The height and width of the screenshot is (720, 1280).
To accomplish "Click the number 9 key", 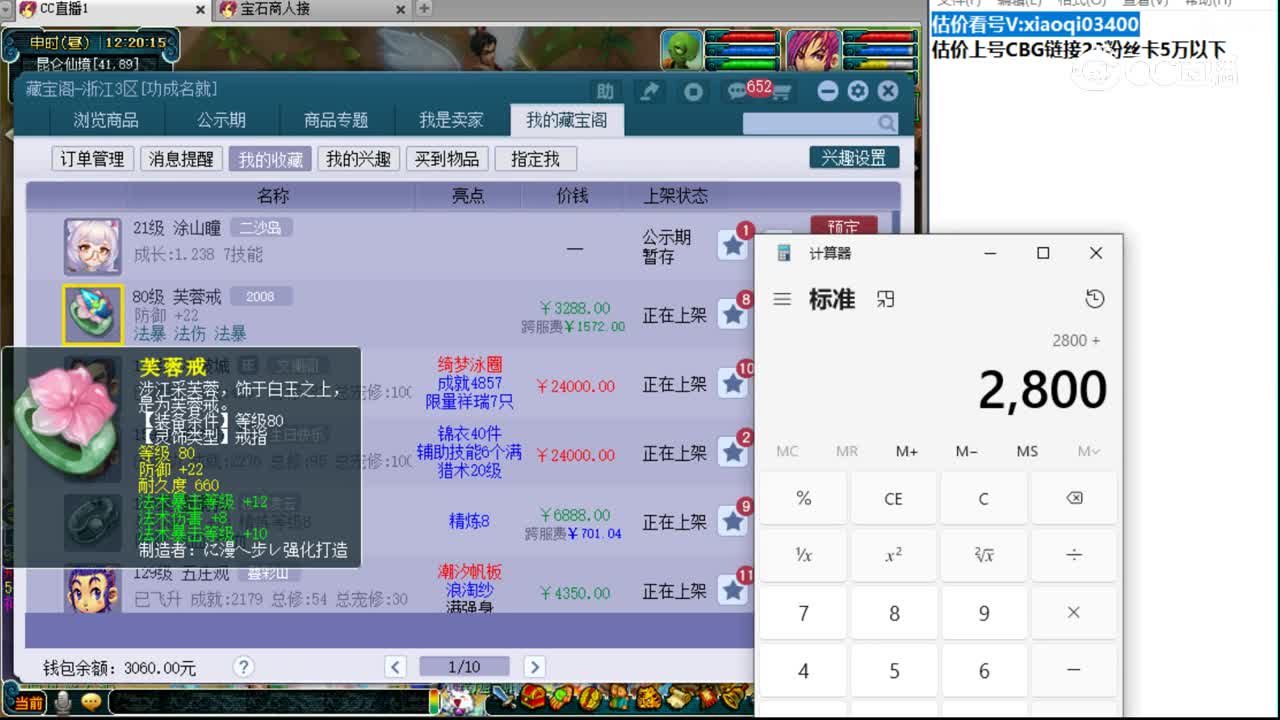I will (x=984, y=613).
